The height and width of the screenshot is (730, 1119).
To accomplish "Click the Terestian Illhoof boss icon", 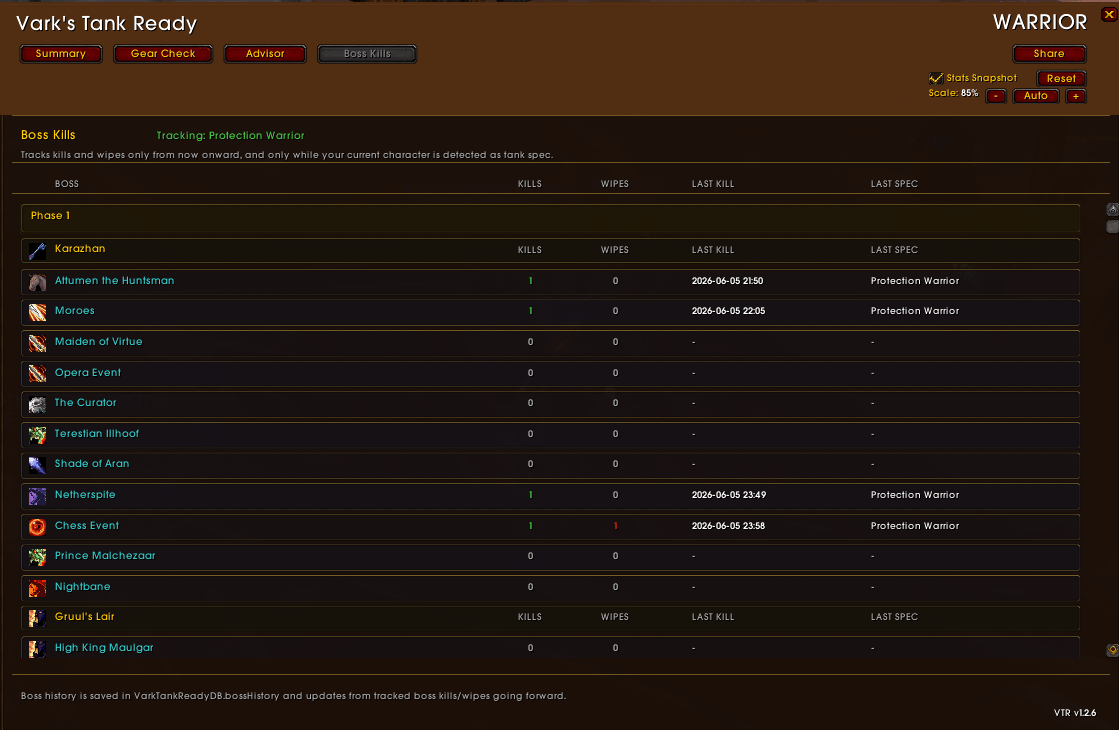I will pyautogui.click(x=37, y=435).
